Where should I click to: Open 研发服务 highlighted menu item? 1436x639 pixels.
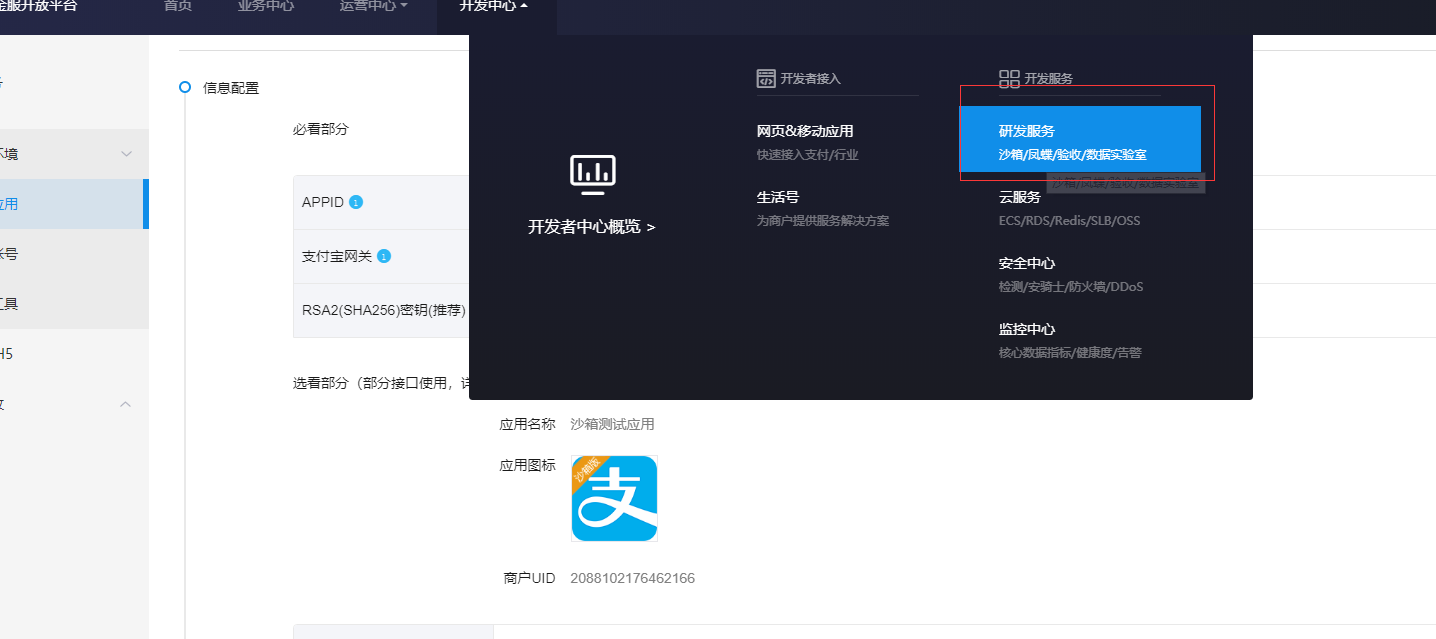tap(1080, 139)
